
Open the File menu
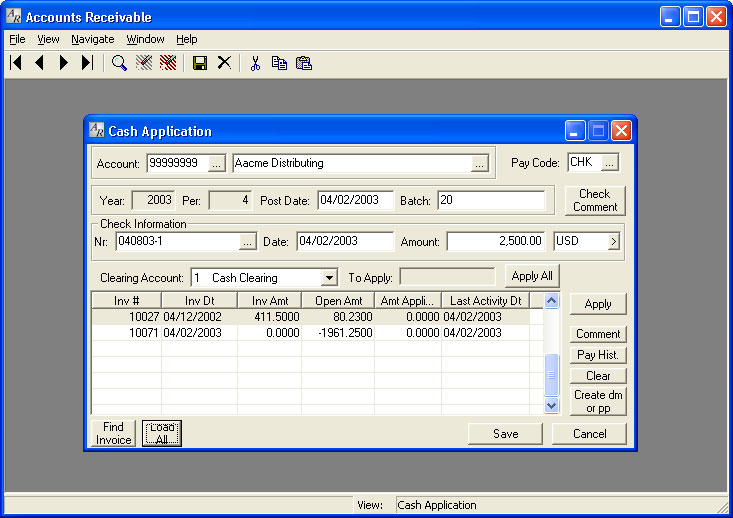point(17,39)
